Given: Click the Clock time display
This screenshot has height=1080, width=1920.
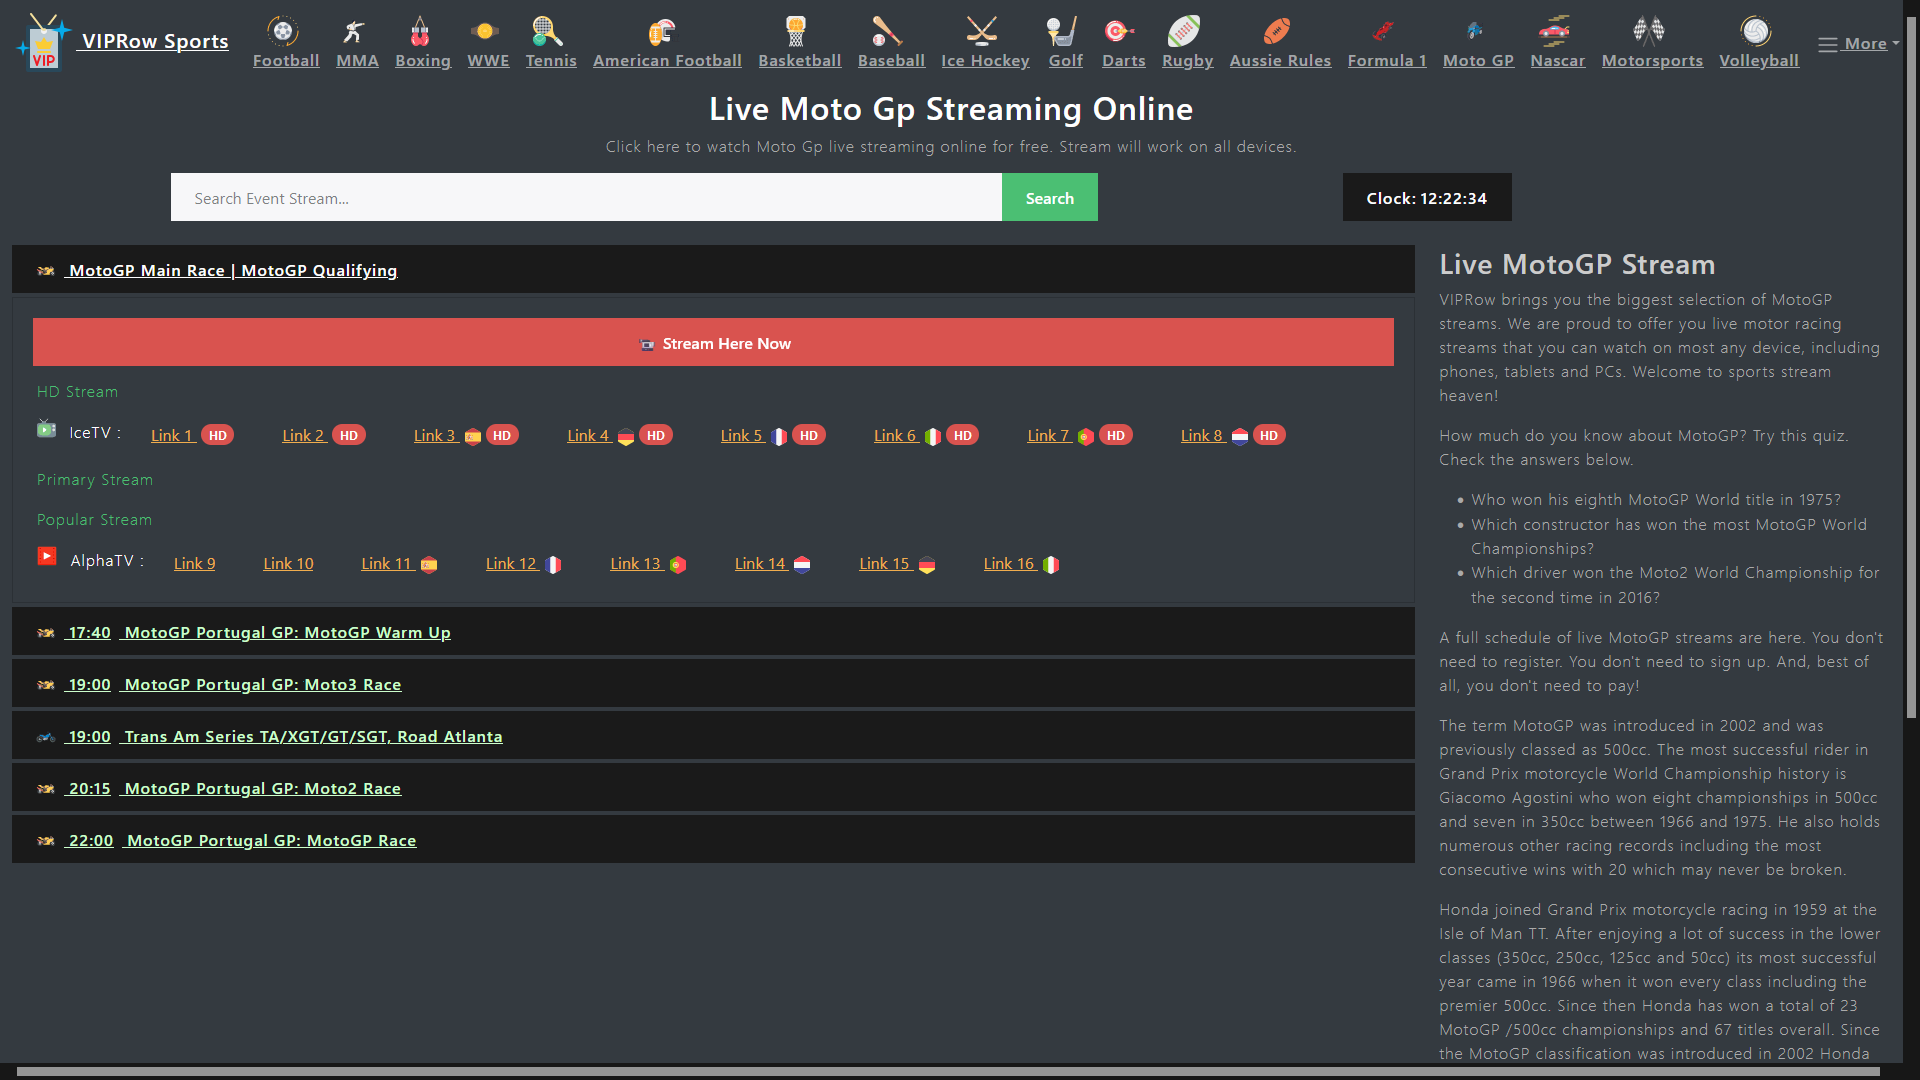Looking at the screenshot, I should click(1427, 197).
